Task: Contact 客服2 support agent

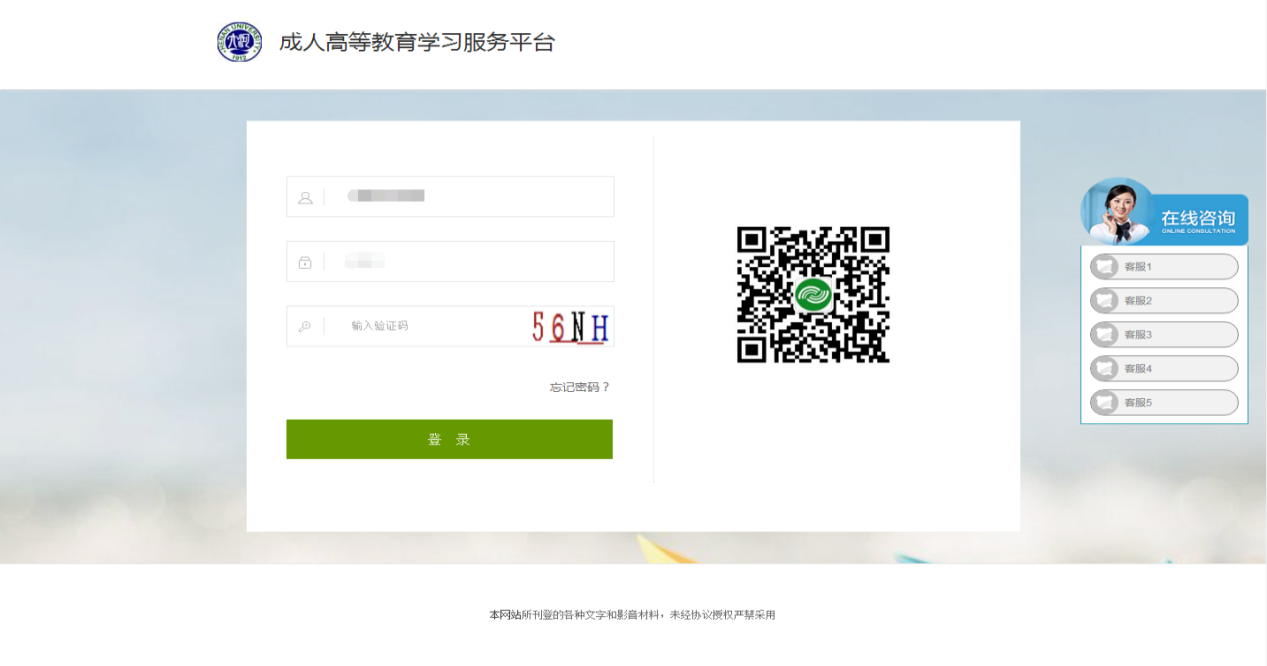Action: point(1164,301)
